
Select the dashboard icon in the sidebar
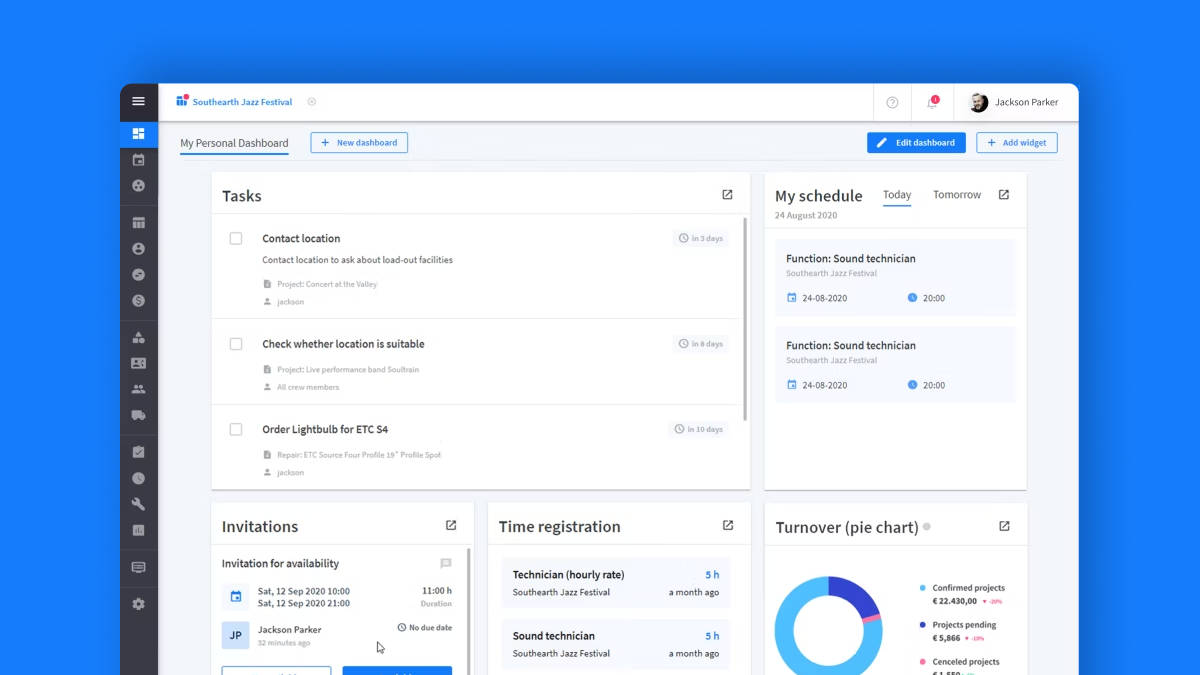[138, 133]
